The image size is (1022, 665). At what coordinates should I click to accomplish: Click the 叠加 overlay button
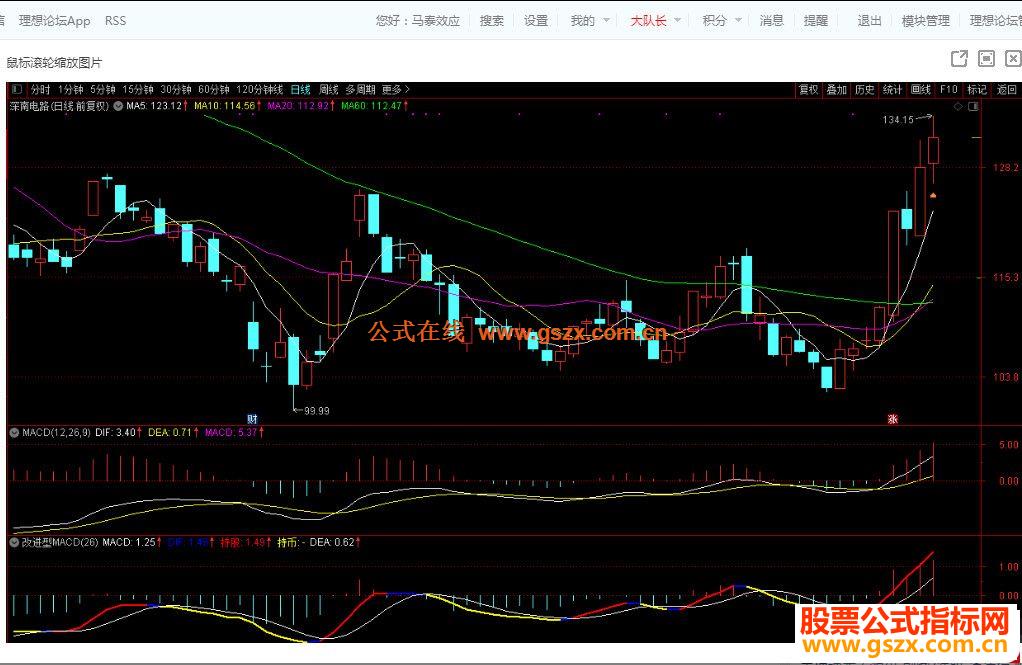836,89
